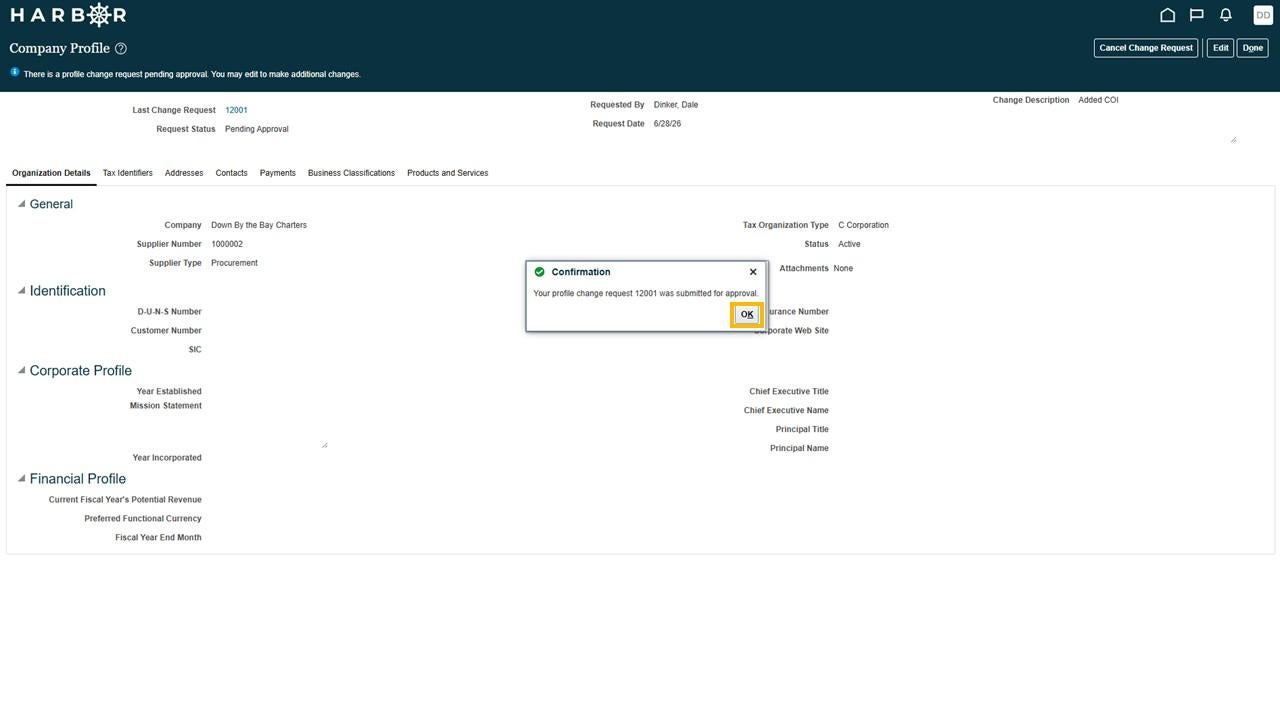
Task: Open change request 12001 link
Action: (236, 110)
